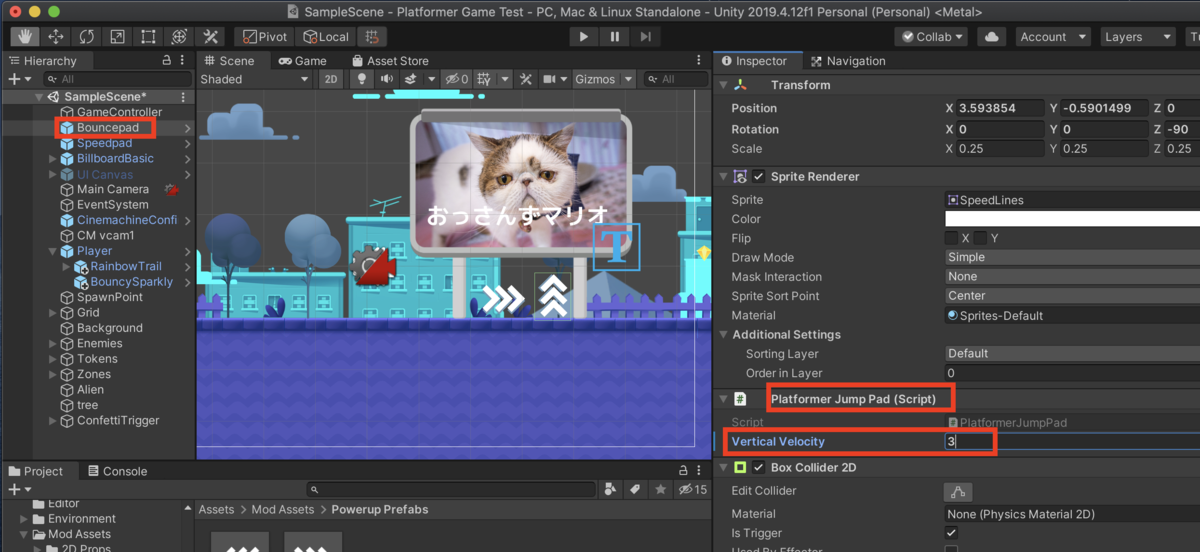Screen dimensions: 1200x552
Task: Open Asset Store tab
Action: click(389, 61)
